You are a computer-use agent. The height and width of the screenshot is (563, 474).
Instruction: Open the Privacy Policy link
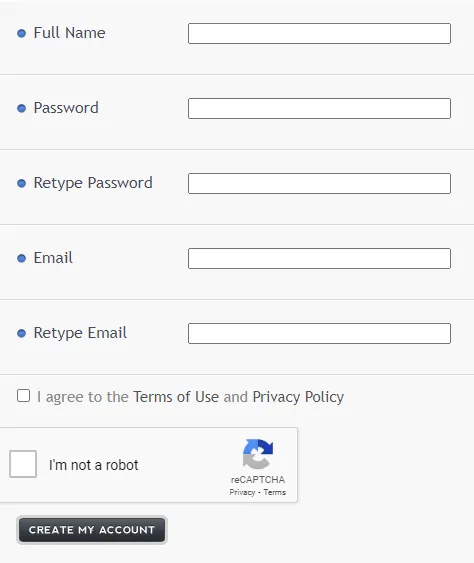tap(298, 397)
